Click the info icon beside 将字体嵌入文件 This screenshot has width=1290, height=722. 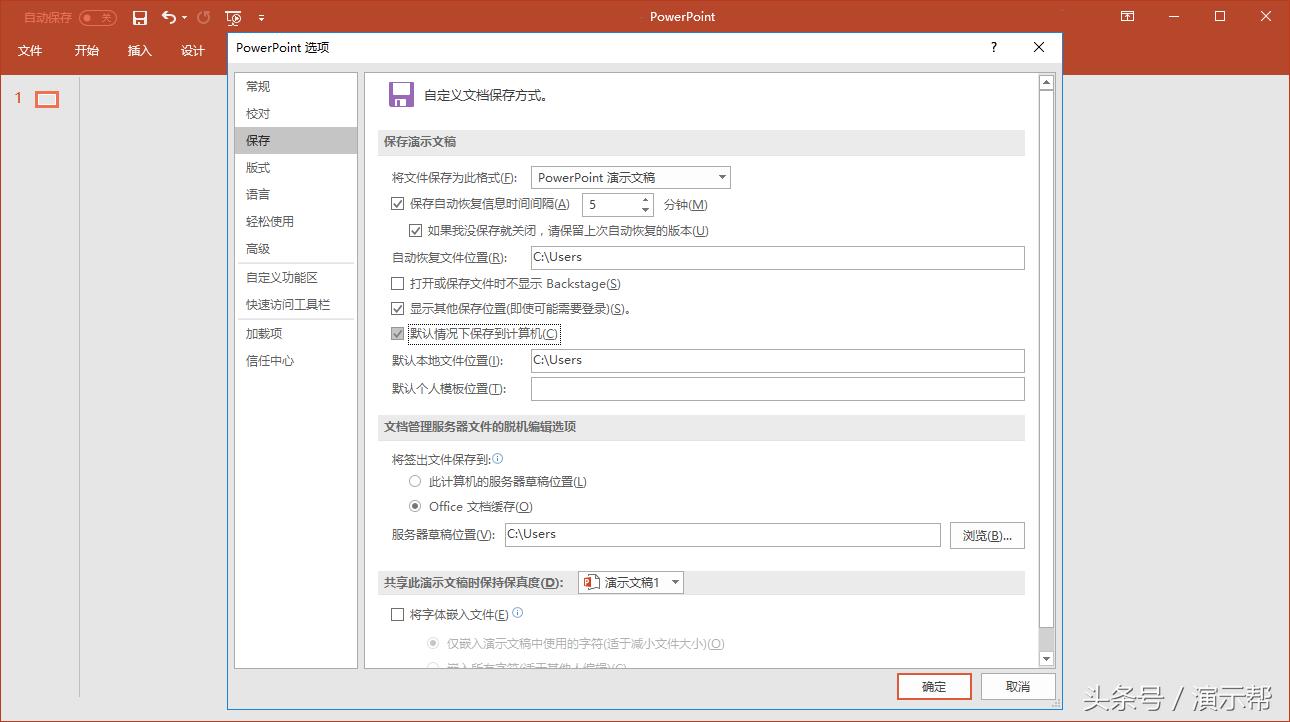518,613
